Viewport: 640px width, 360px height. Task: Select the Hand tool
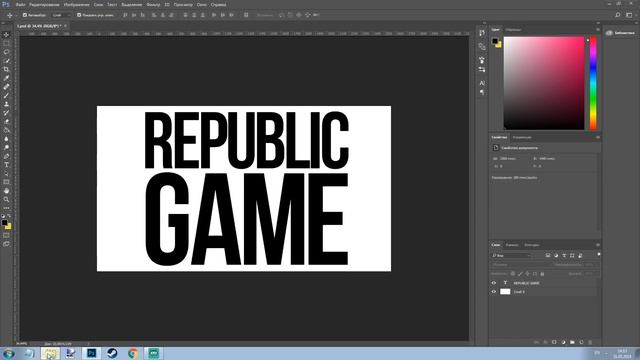click(6, 191)
